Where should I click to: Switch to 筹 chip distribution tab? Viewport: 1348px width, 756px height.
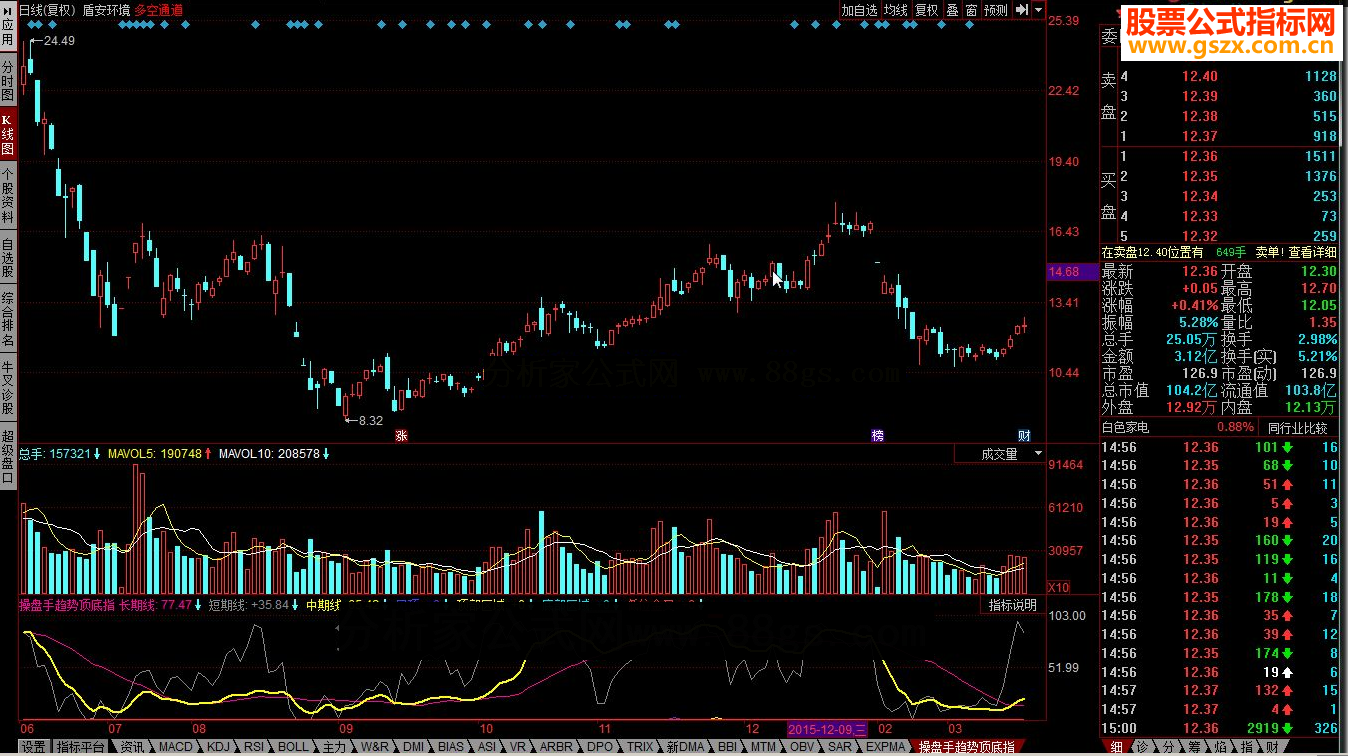click(x=1194, y=747)
